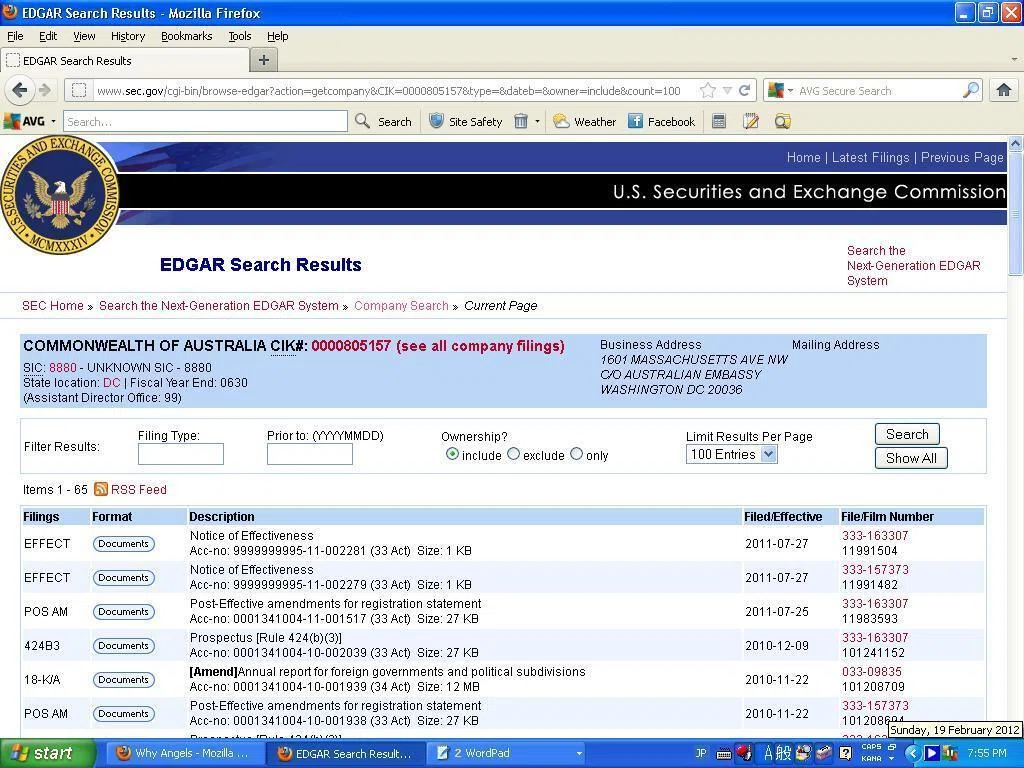Screen dimensions: 1024x768
Task: Select the include ownership radio button
Action: (x=452, y=454)
